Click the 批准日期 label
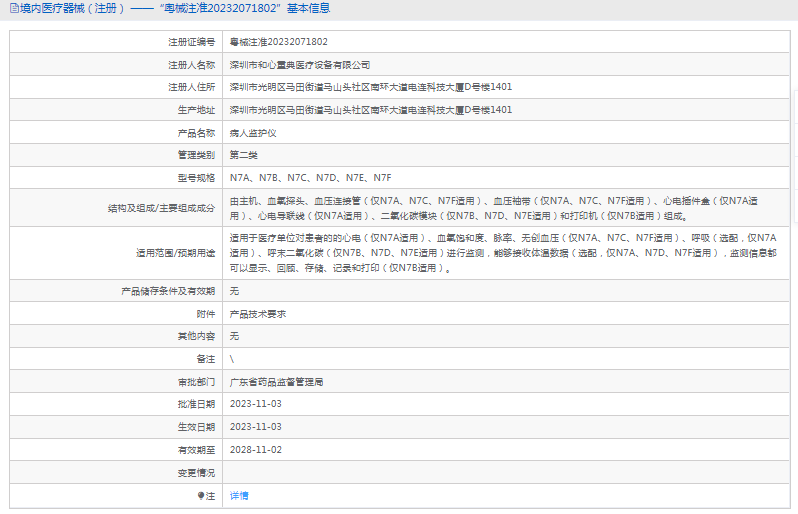This screenshot has width=798, height=514. [196, 404]
